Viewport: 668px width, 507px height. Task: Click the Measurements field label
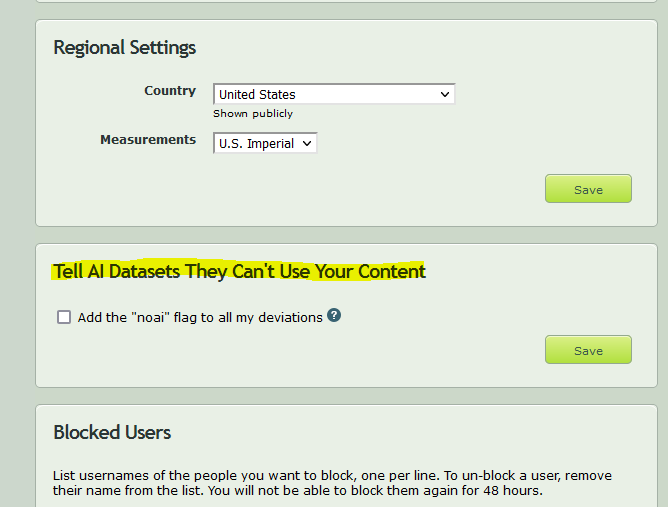click(148, 140)
